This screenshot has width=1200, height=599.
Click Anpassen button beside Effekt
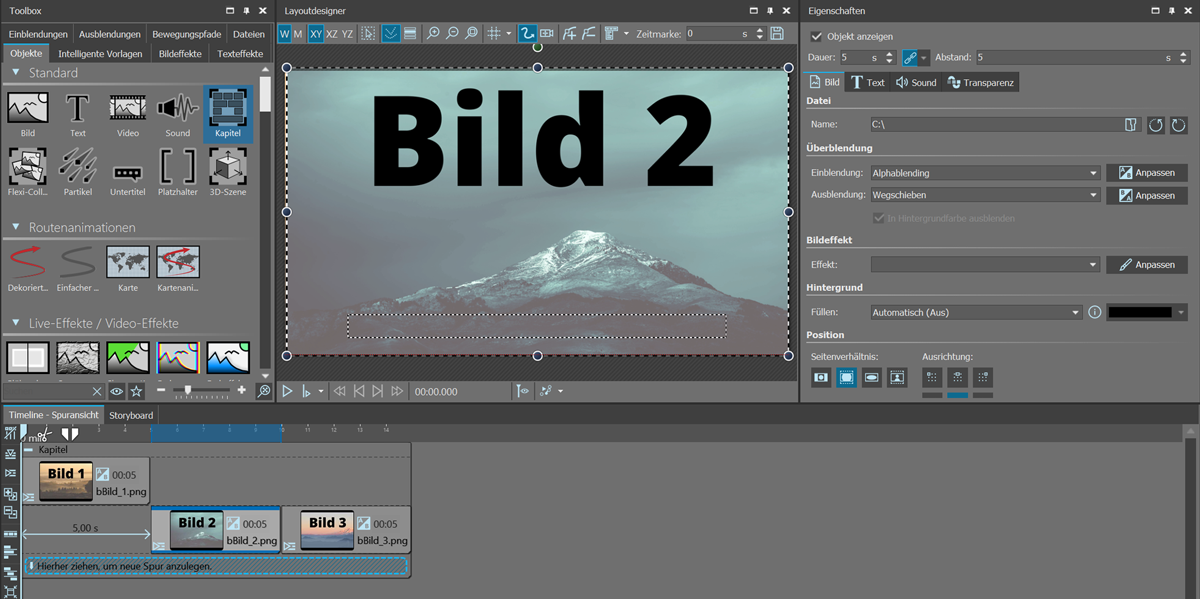pos(1146,265)
